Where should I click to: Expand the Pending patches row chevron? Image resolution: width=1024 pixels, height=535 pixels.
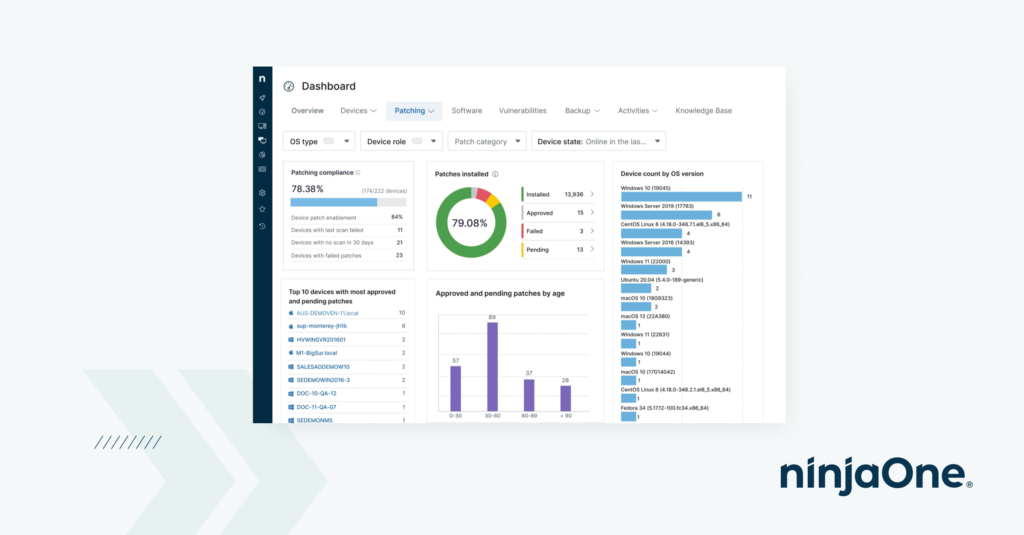pos(592,249)
